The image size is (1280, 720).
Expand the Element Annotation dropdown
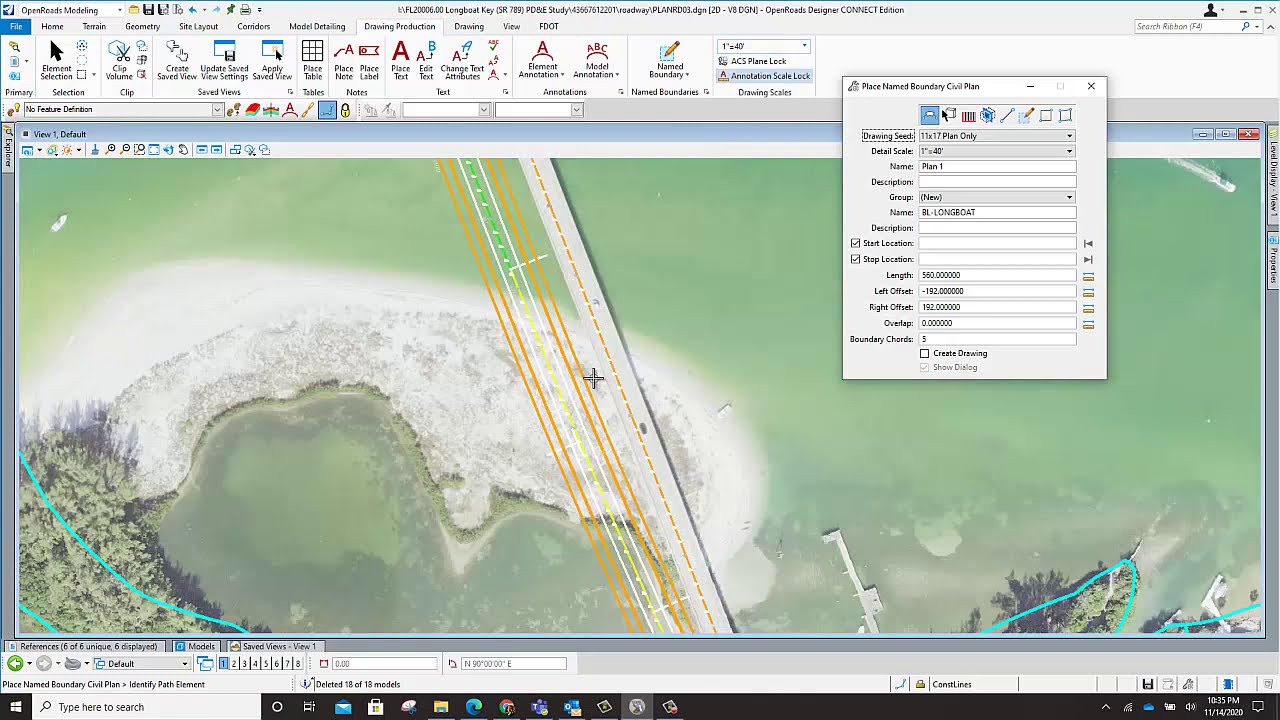coord(562,75)
